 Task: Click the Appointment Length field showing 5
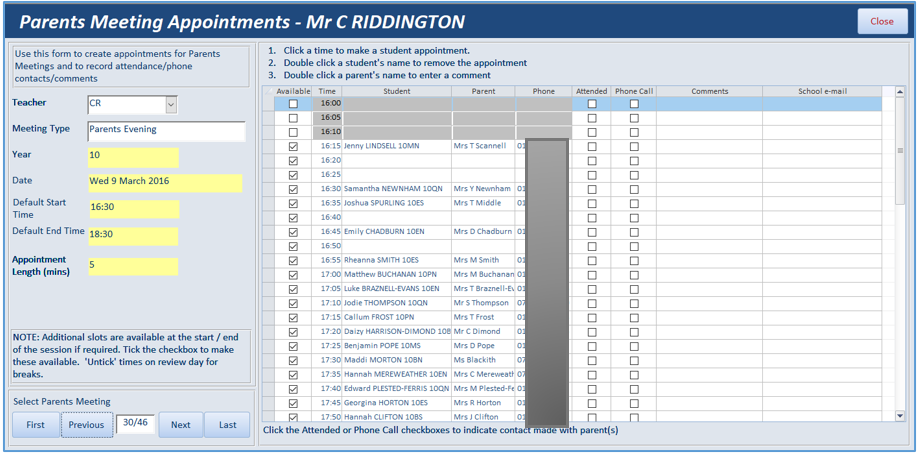(133, 266)
